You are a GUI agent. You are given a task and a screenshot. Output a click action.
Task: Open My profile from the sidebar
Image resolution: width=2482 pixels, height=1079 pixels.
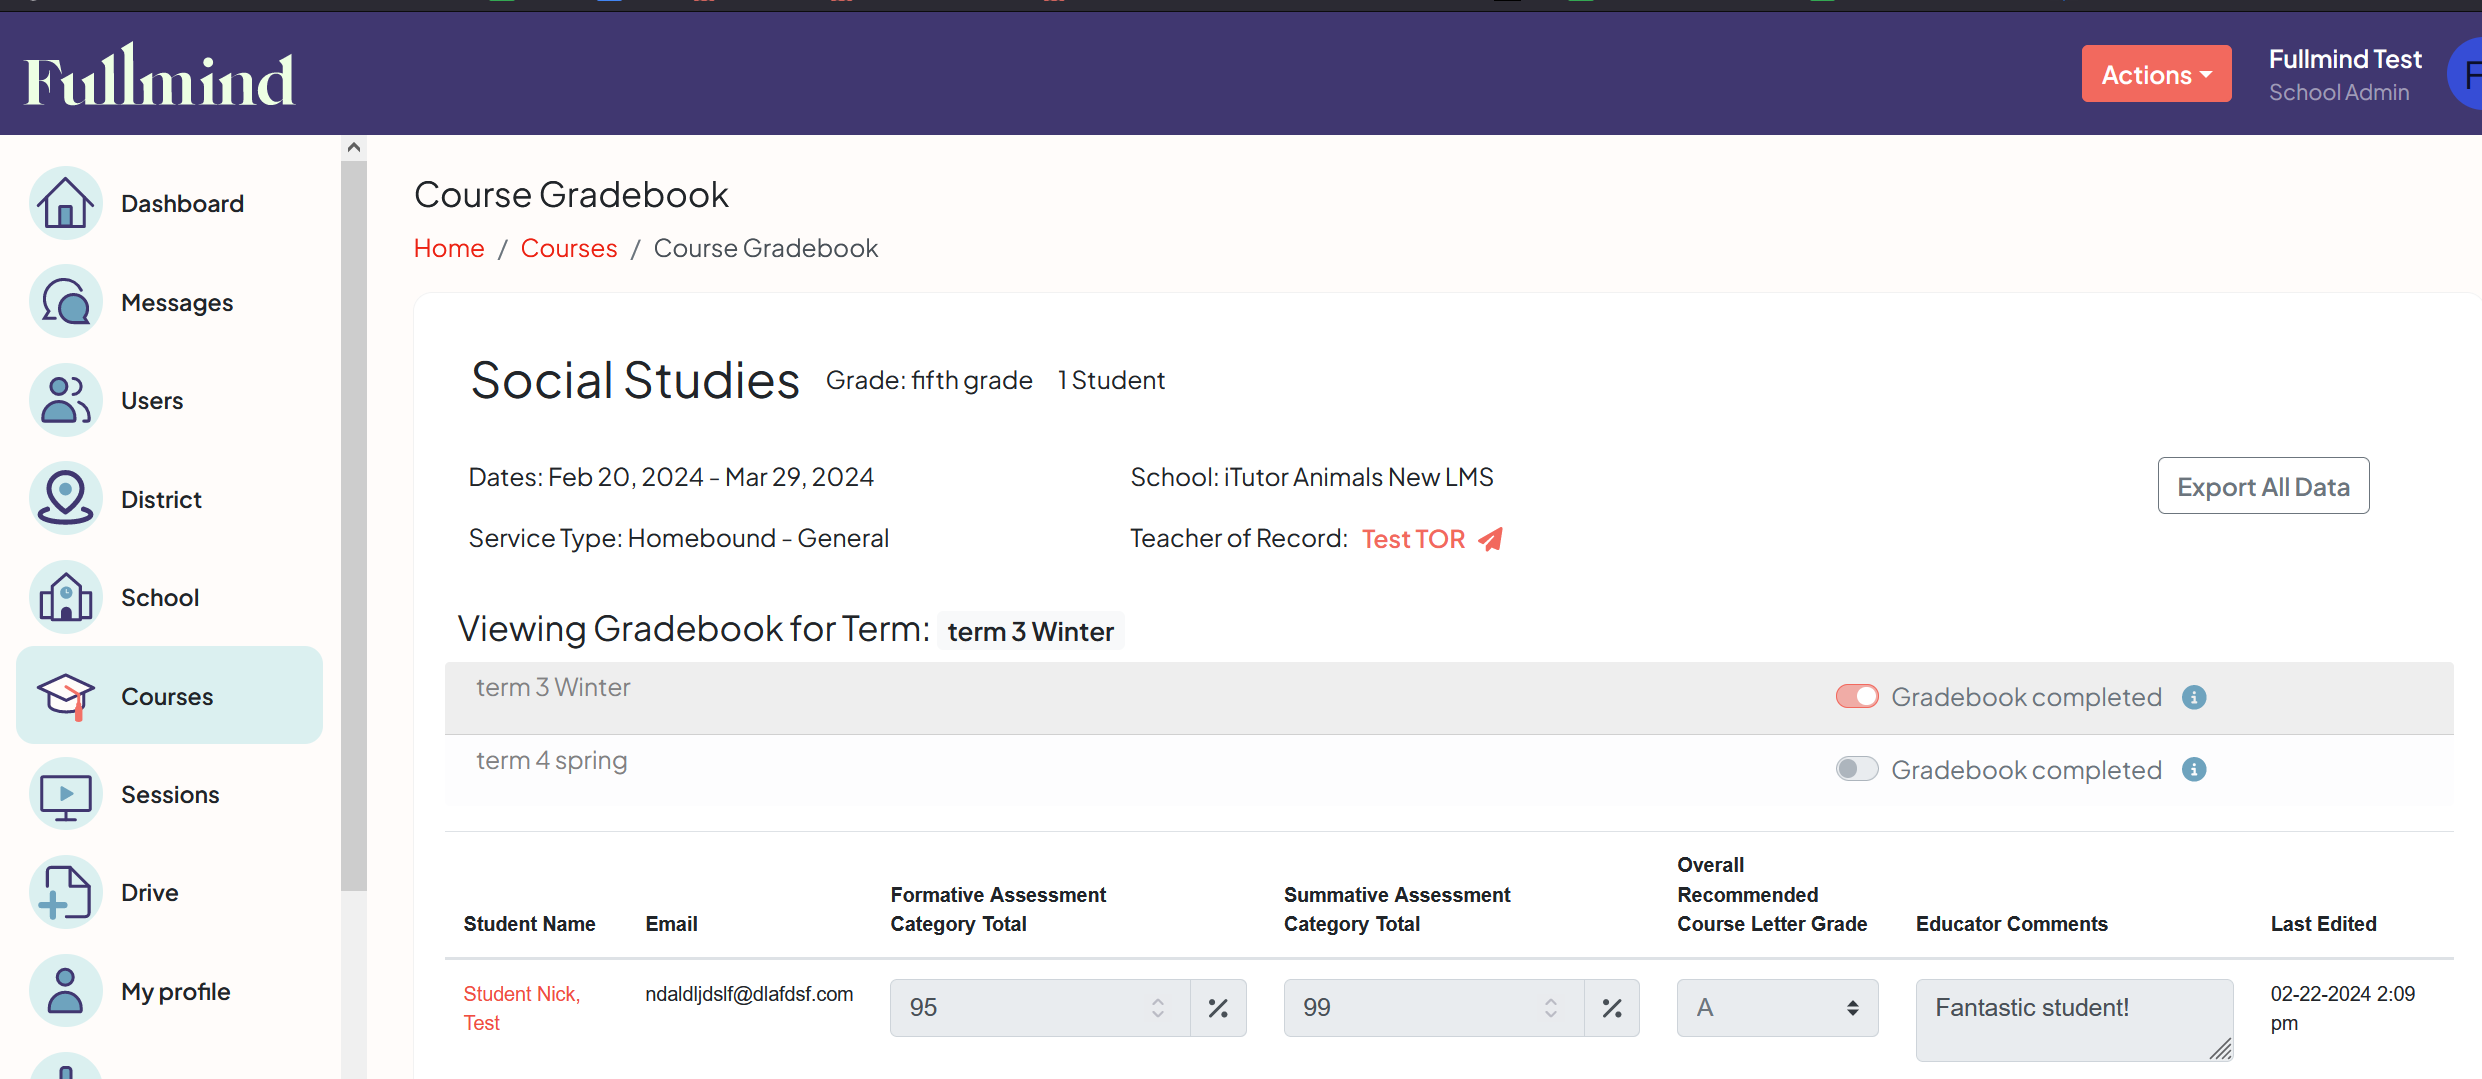point(175,991)
